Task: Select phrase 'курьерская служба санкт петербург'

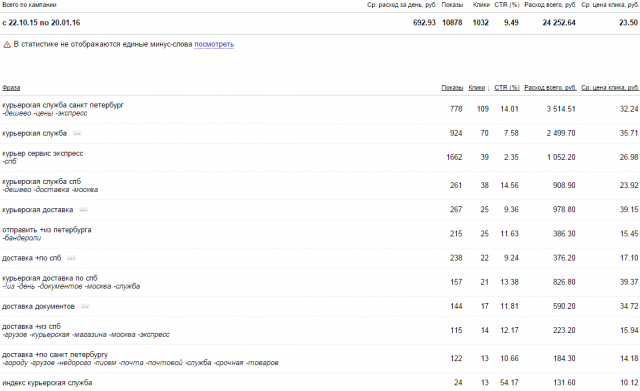Action: coord(63,105)
